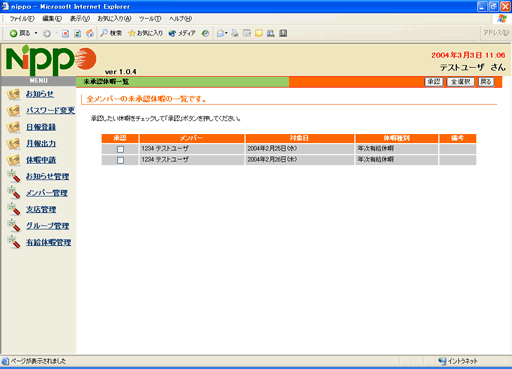This screenshot has width=512, height=369.
Task: Open the お知らせ管理 sidebar link
Action: tap(48, 177)
